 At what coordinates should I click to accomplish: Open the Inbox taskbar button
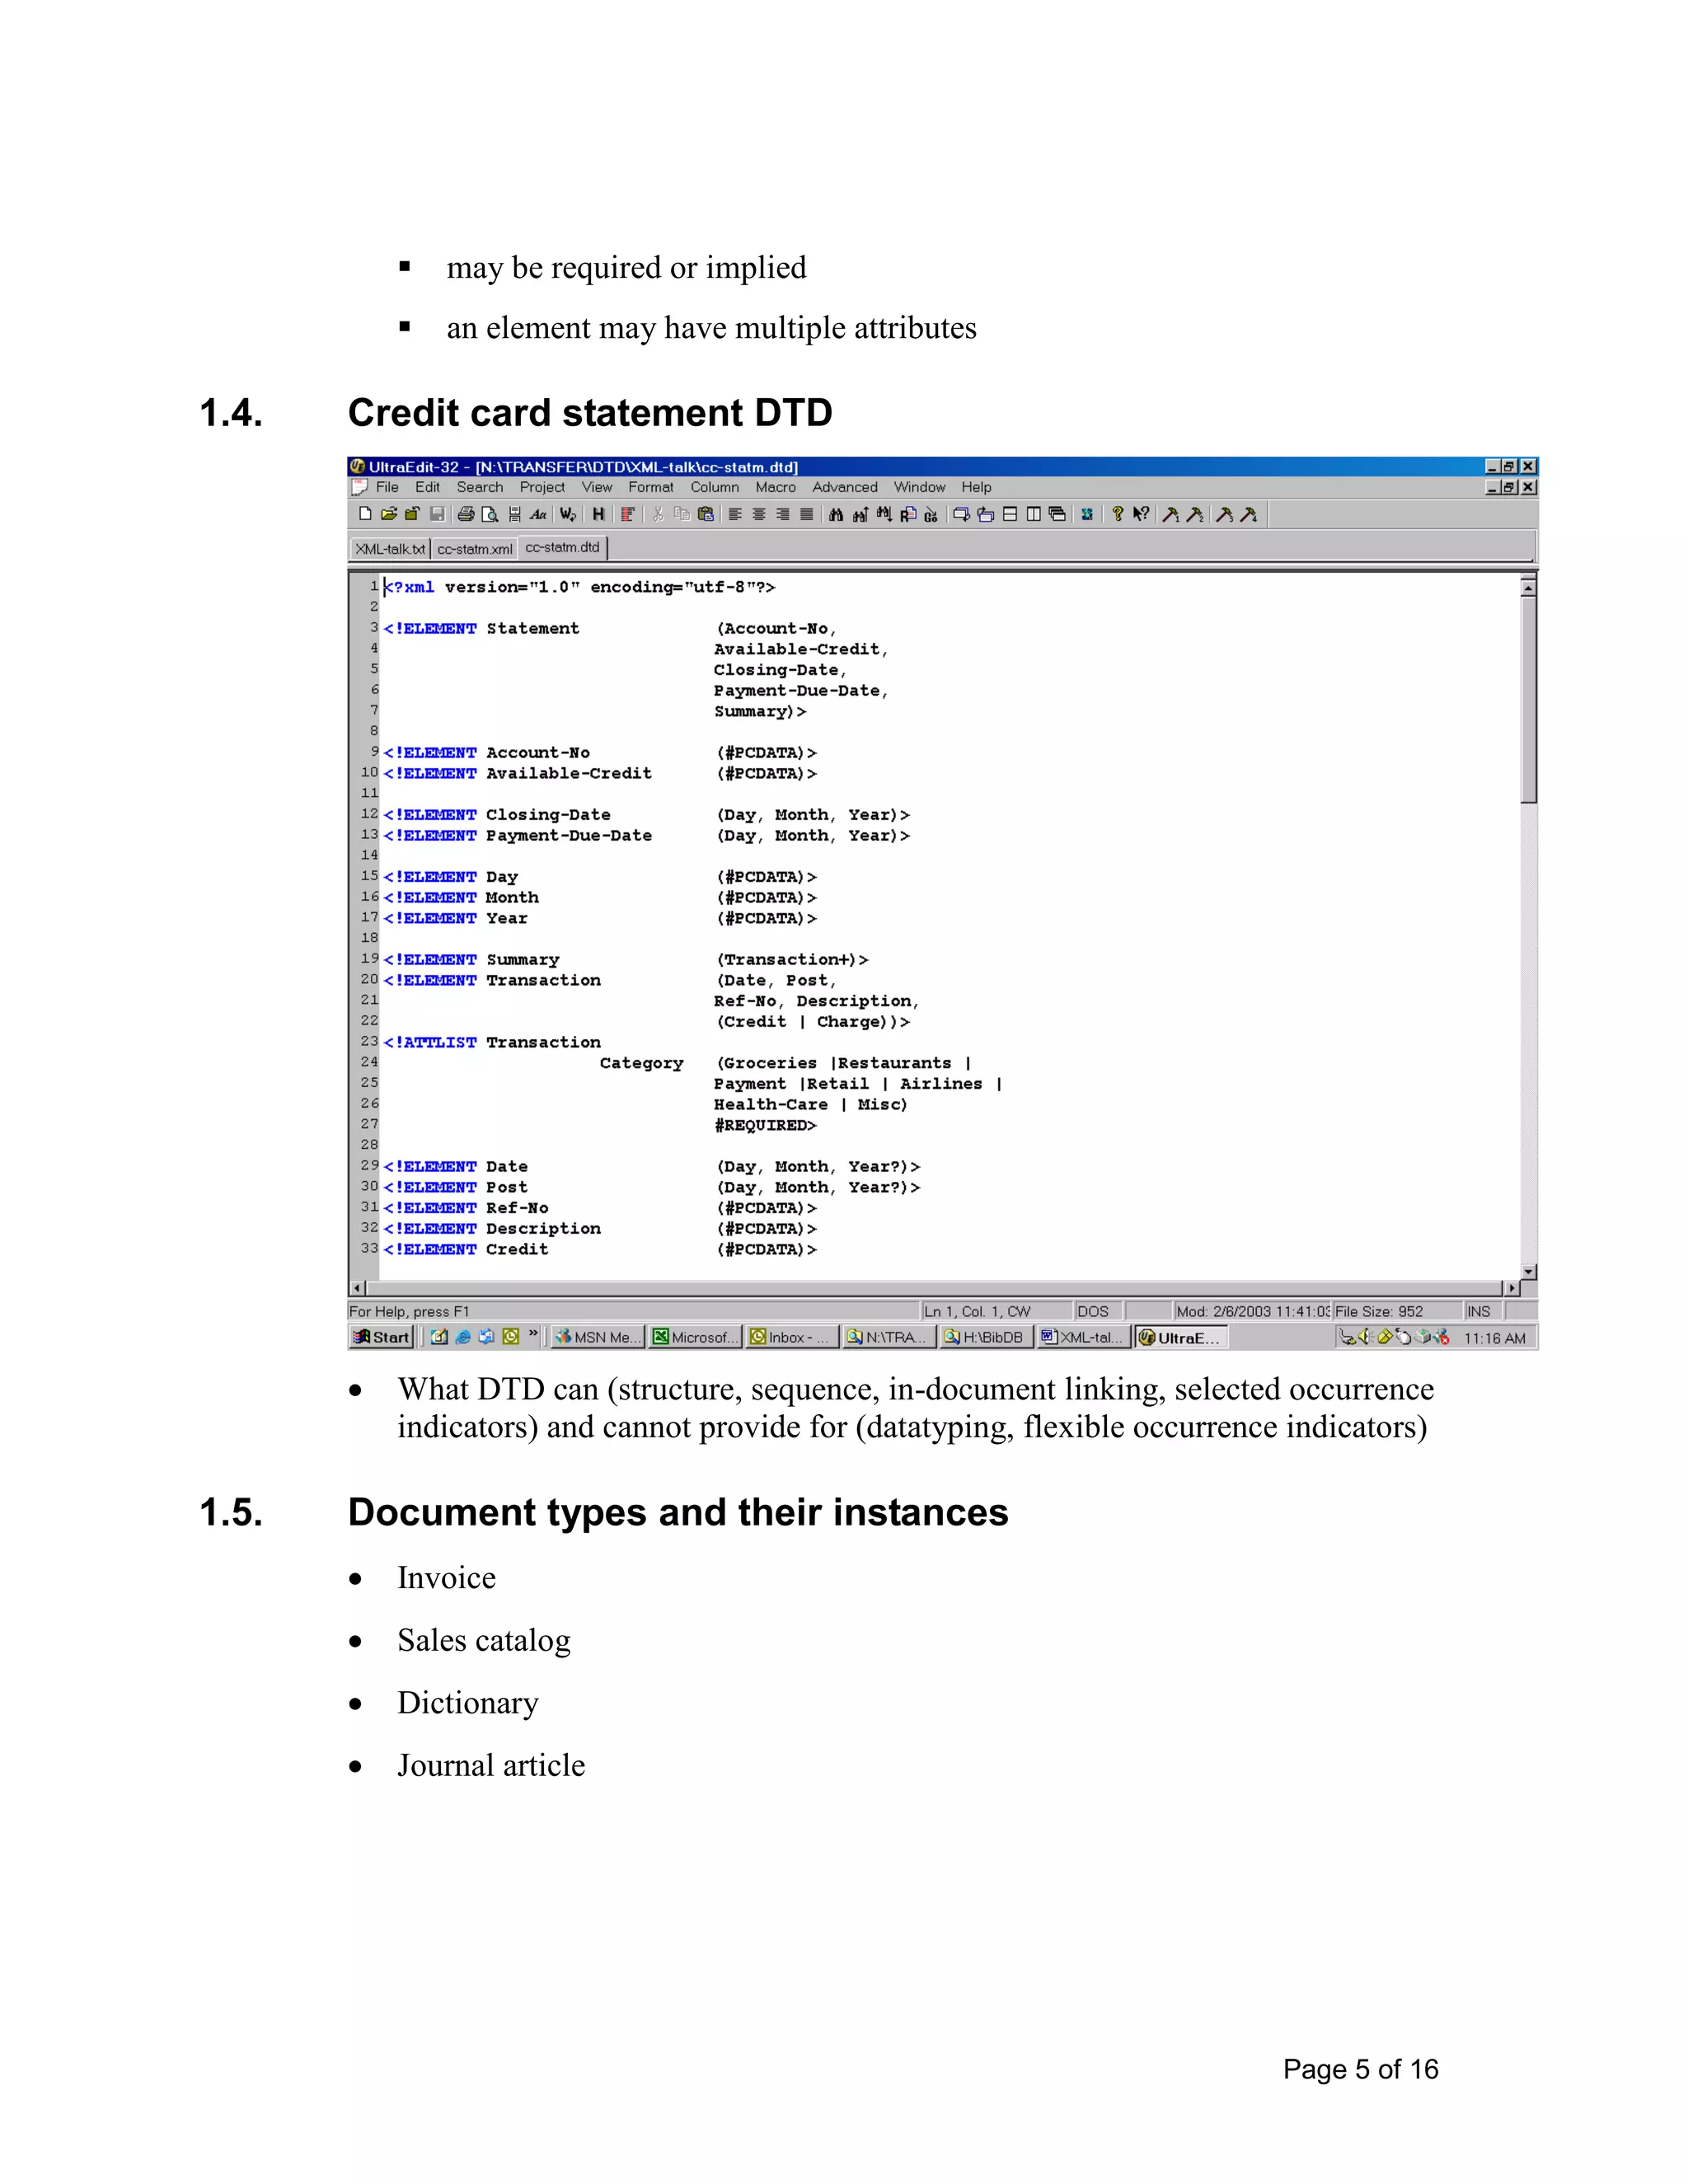click(x=793, y=1337)
